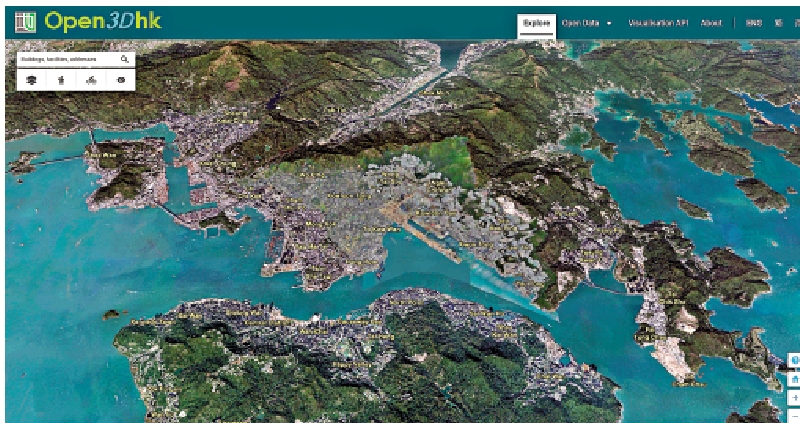Click the home view button at right edge
Image resolution: width=800 pixels, height=423 pixels.
(794, 379)
